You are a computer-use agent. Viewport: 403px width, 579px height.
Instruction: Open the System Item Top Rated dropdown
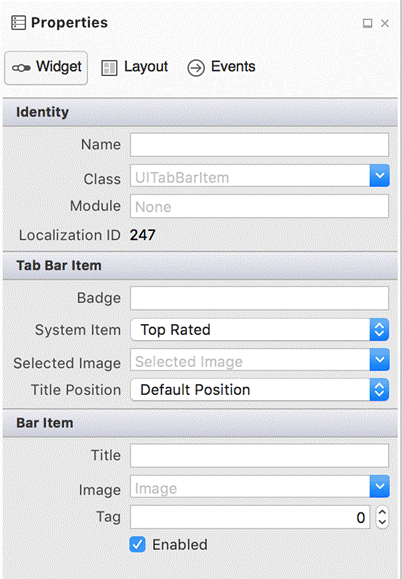tap(259, 330)
